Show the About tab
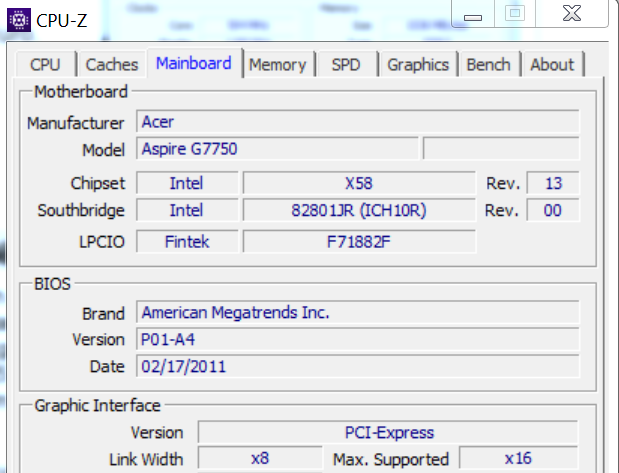This screenshot has width=619, height=473. tap(552, 64)
